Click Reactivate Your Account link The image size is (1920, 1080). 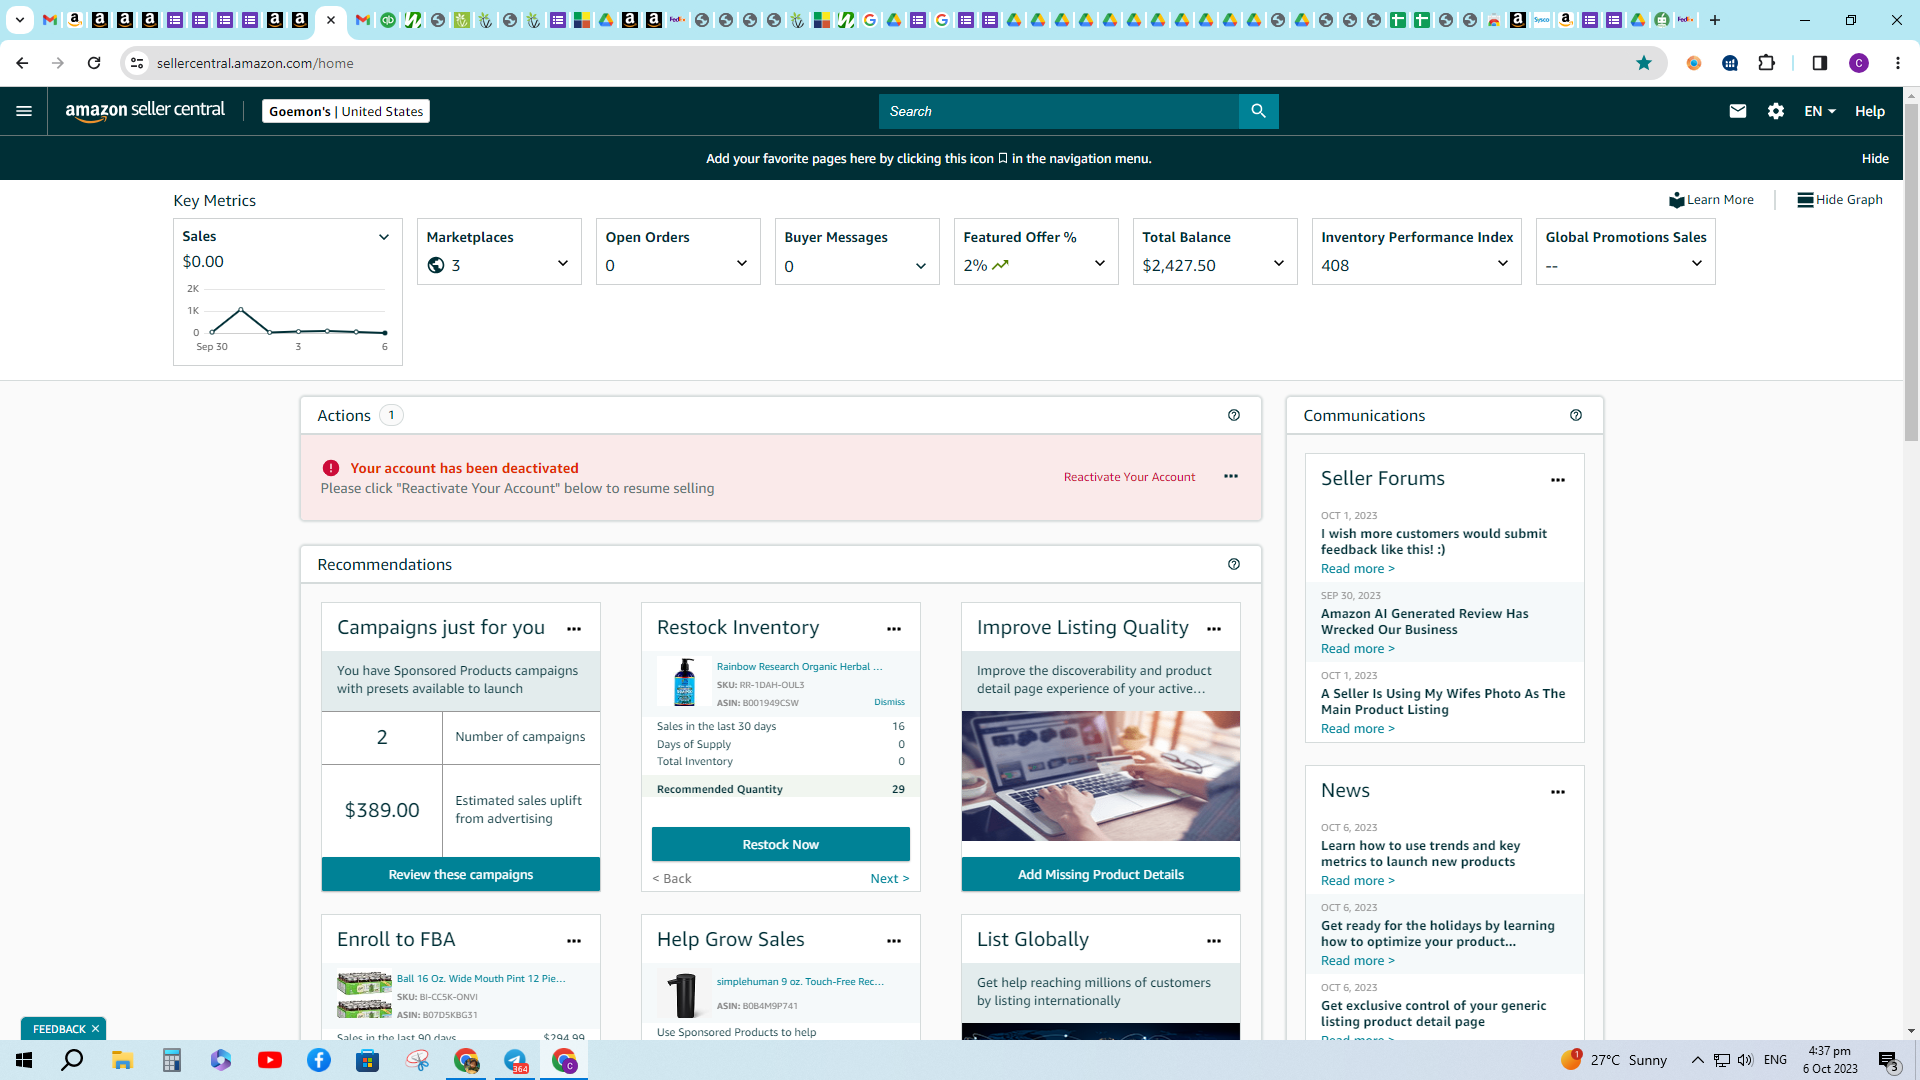pyautogui.click(x=1129, y=477)
